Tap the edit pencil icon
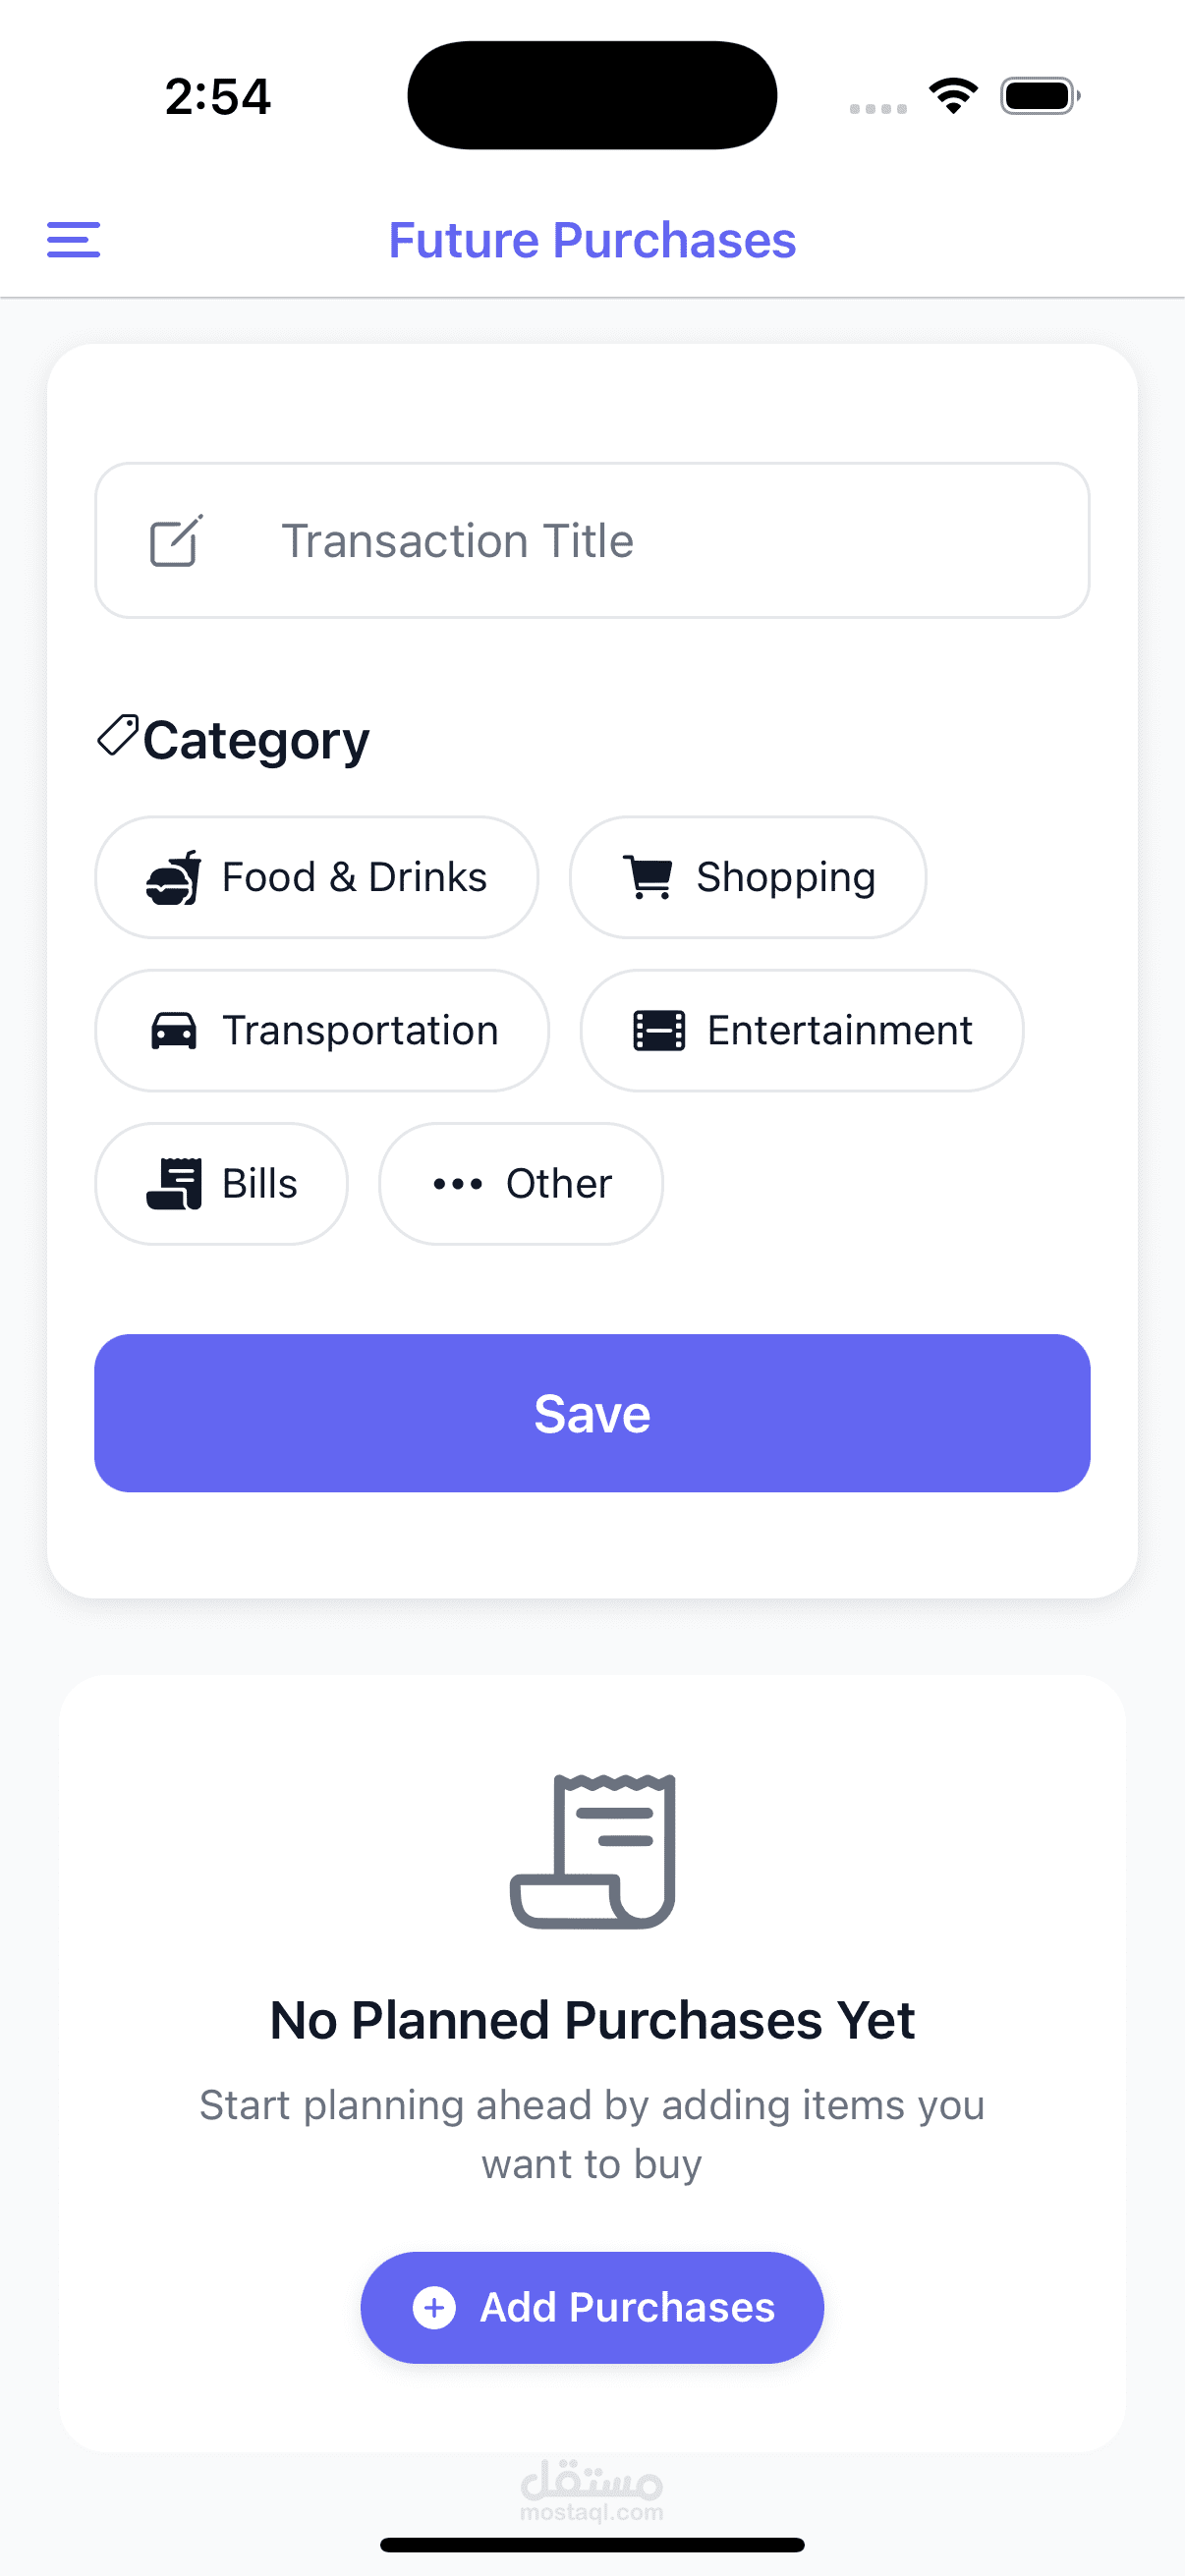1185x2576 pixels. [x=176, y=541]
